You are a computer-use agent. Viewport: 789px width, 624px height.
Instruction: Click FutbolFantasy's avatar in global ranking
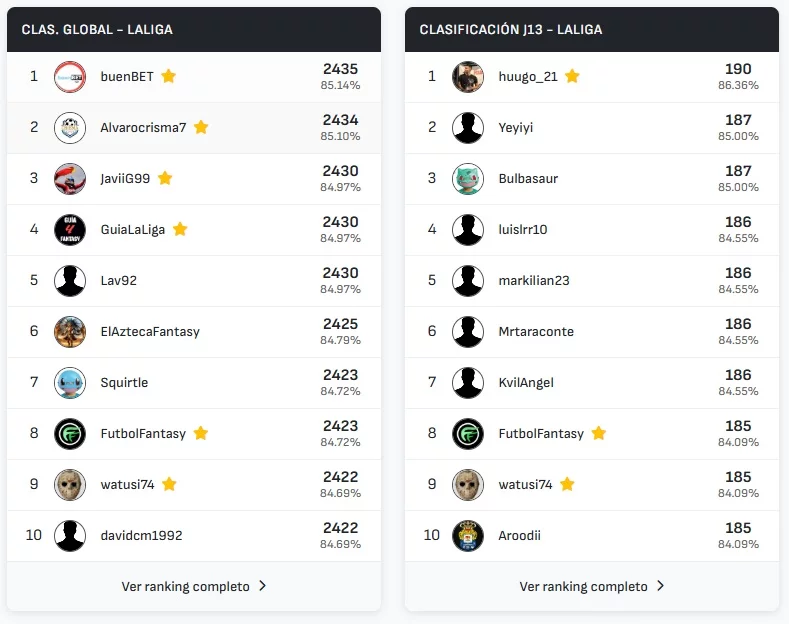coord(69,433)
